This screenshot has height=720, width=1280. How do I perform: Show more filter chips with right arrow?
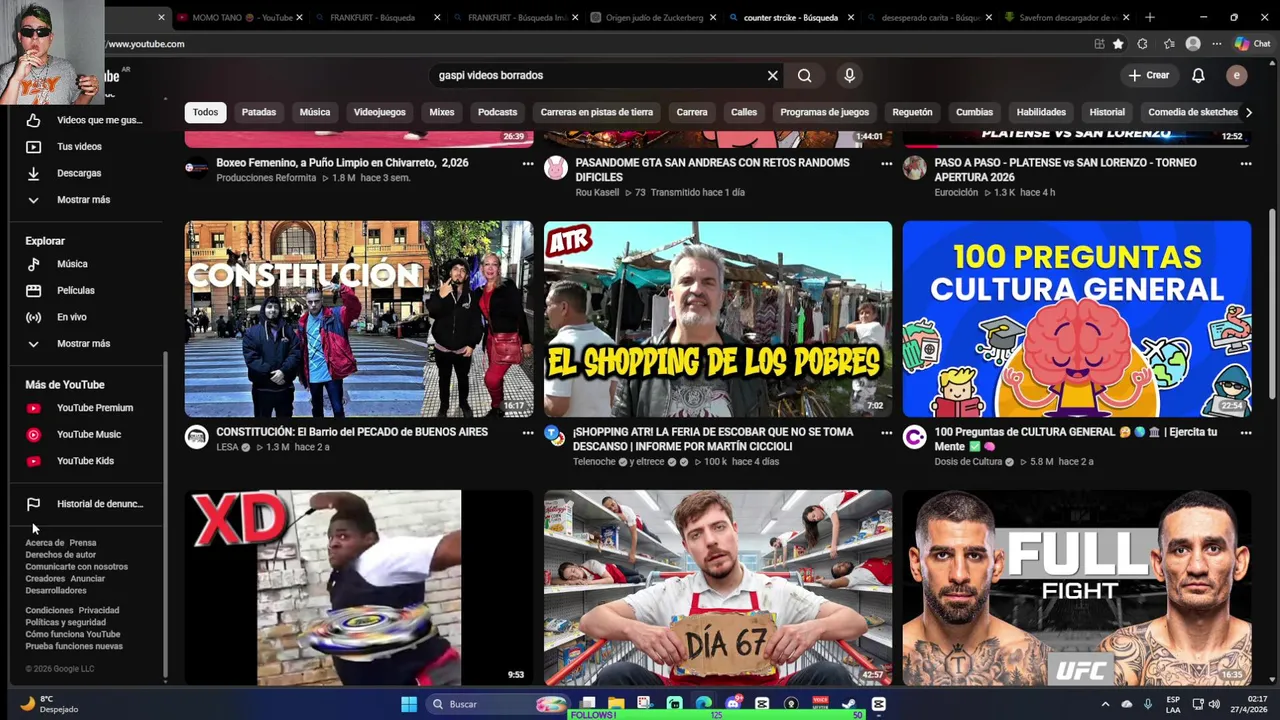click(x=1248, y=112)
